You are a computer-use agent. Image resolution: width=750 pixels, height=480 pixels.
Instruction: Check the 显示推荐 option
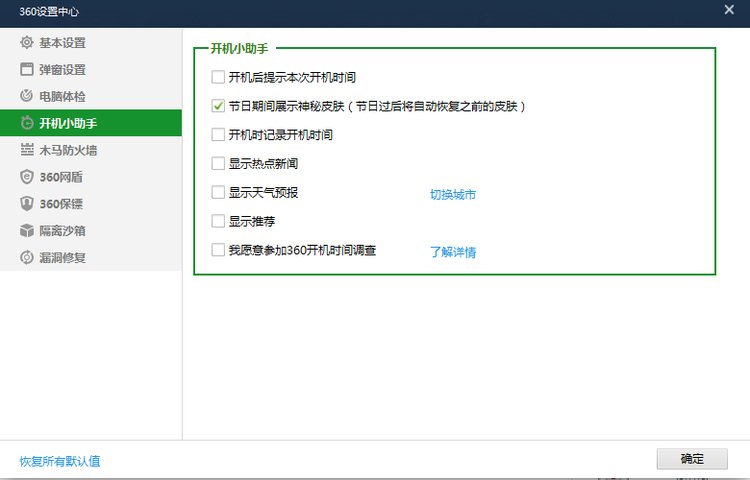coord(218,221)
